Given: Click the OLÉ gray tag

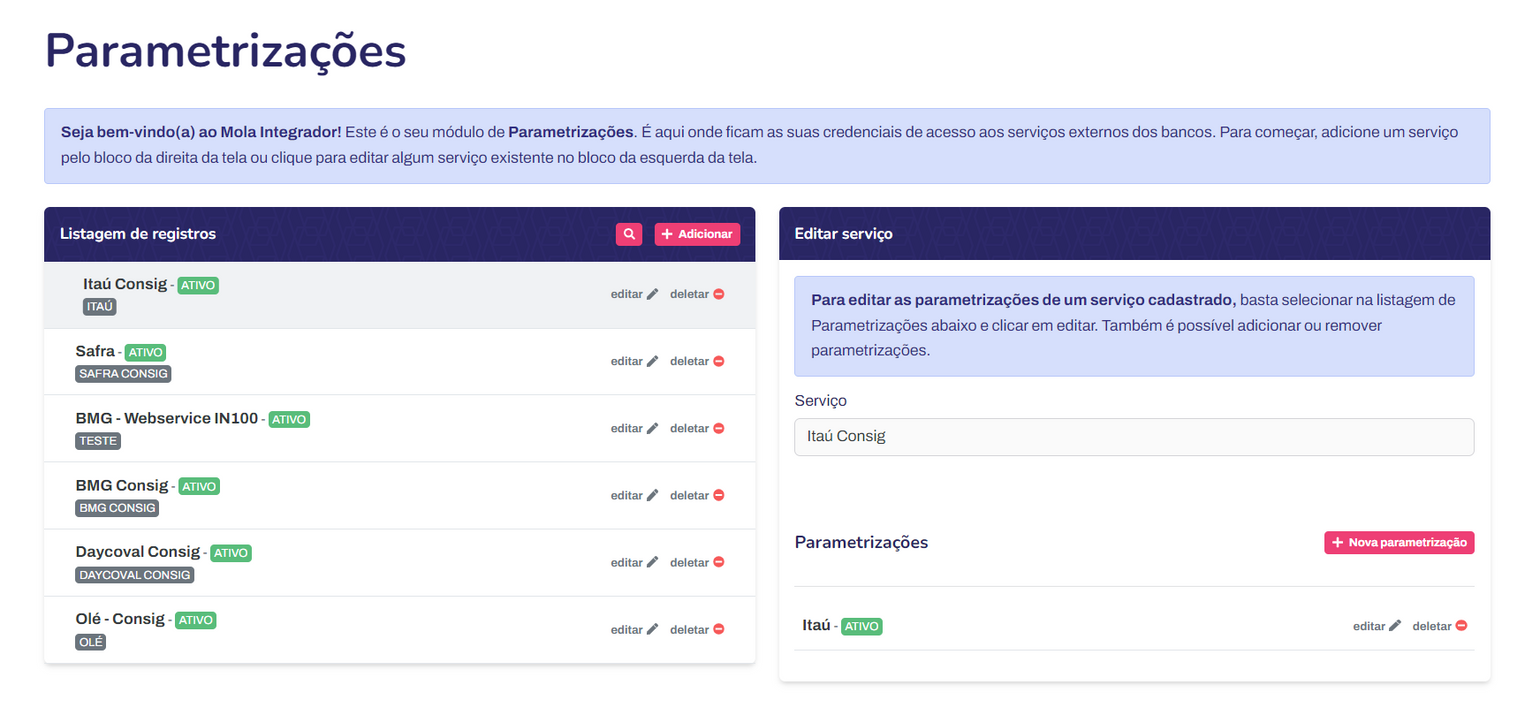Looking at the screenshot, I should (90, 642).
